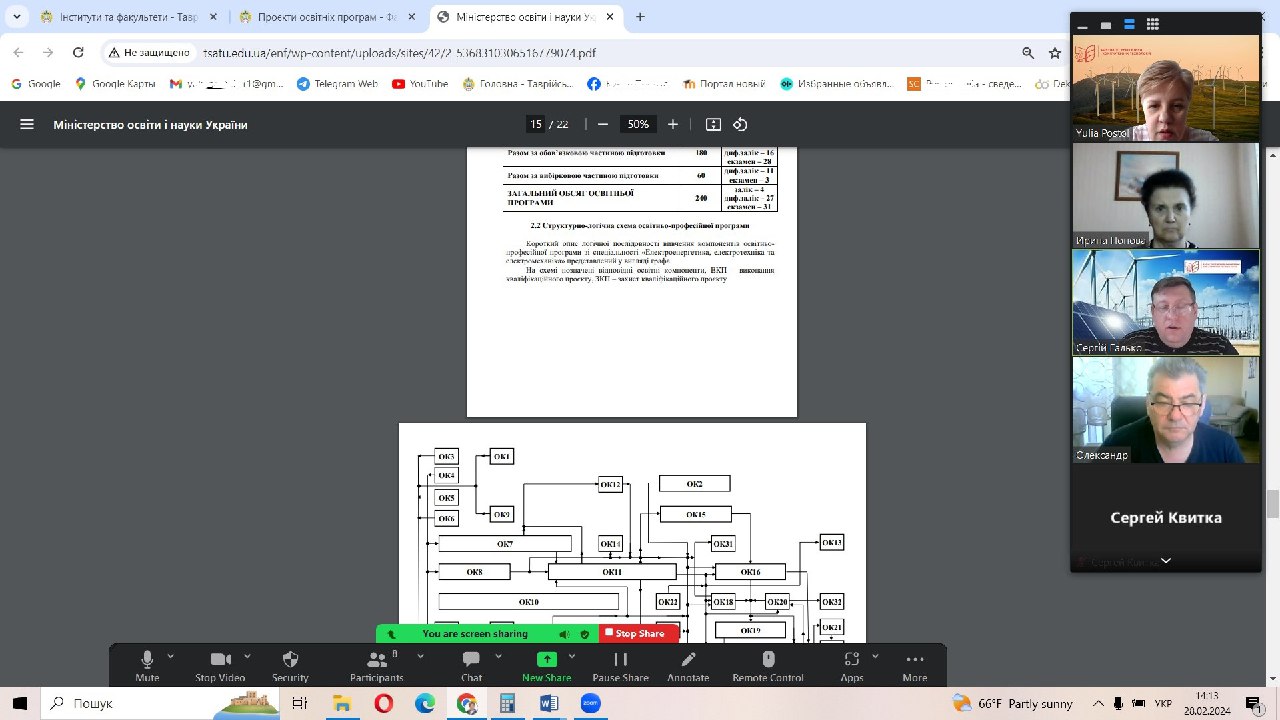
Task: Open the Google Карты bookmark
Action: click(x=115, y=84)
